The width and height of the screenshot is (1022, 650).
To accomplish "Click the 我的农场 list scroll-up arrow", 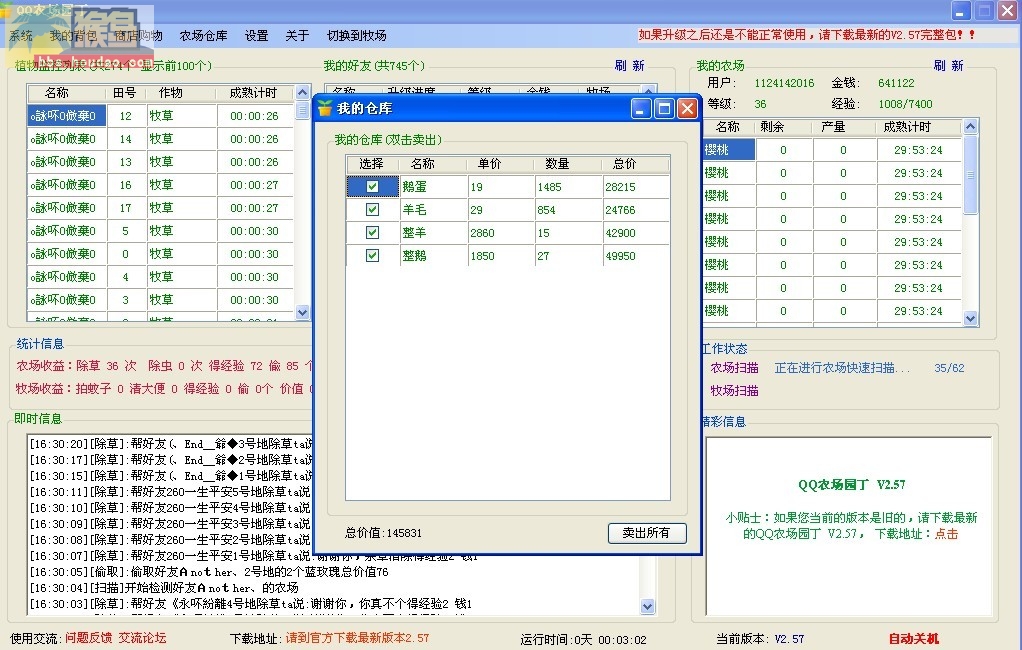I will [971, 126].
